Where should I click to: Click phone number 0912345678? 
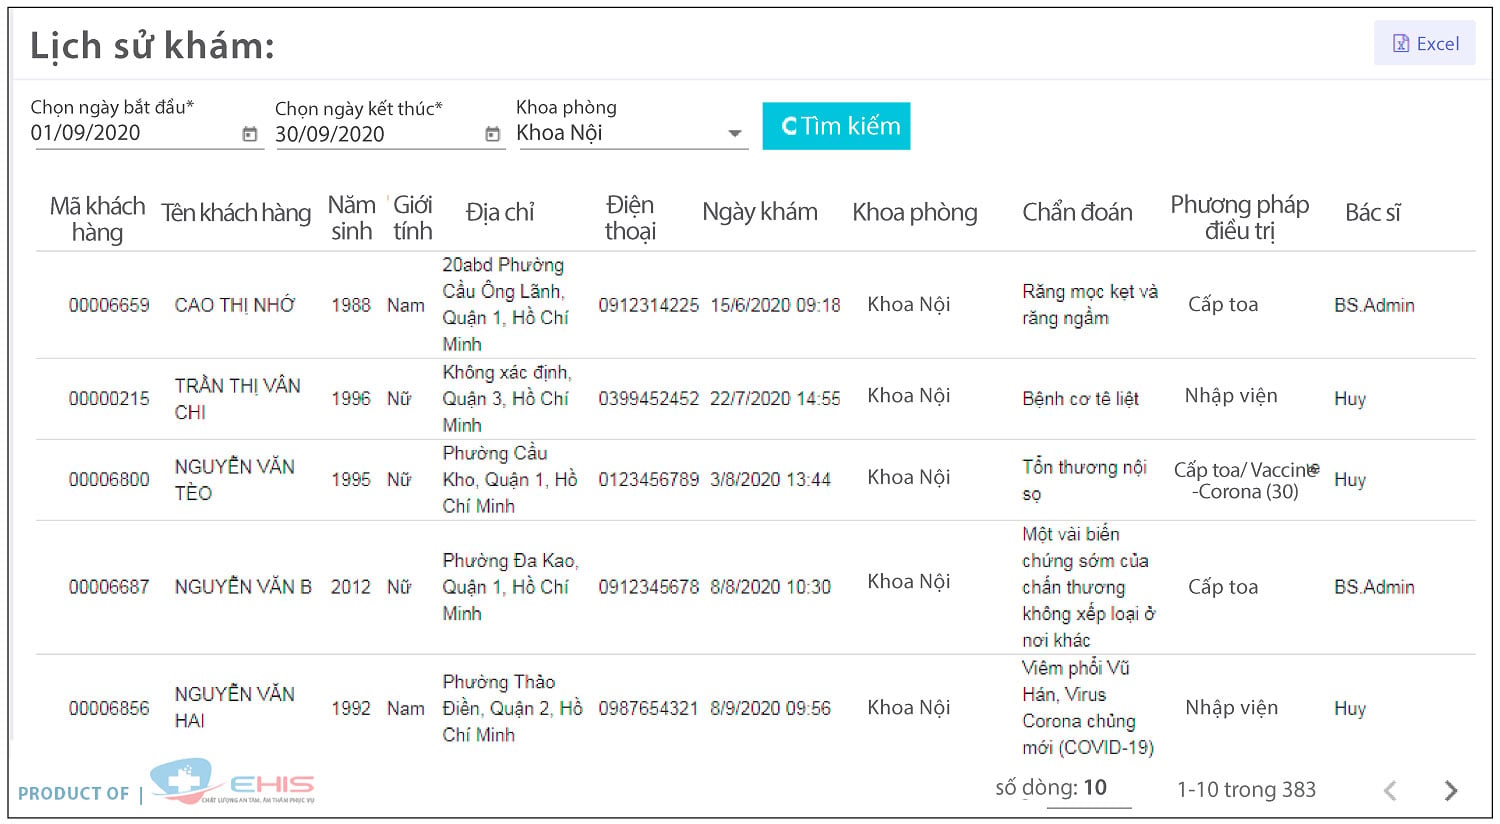[649, 587]
